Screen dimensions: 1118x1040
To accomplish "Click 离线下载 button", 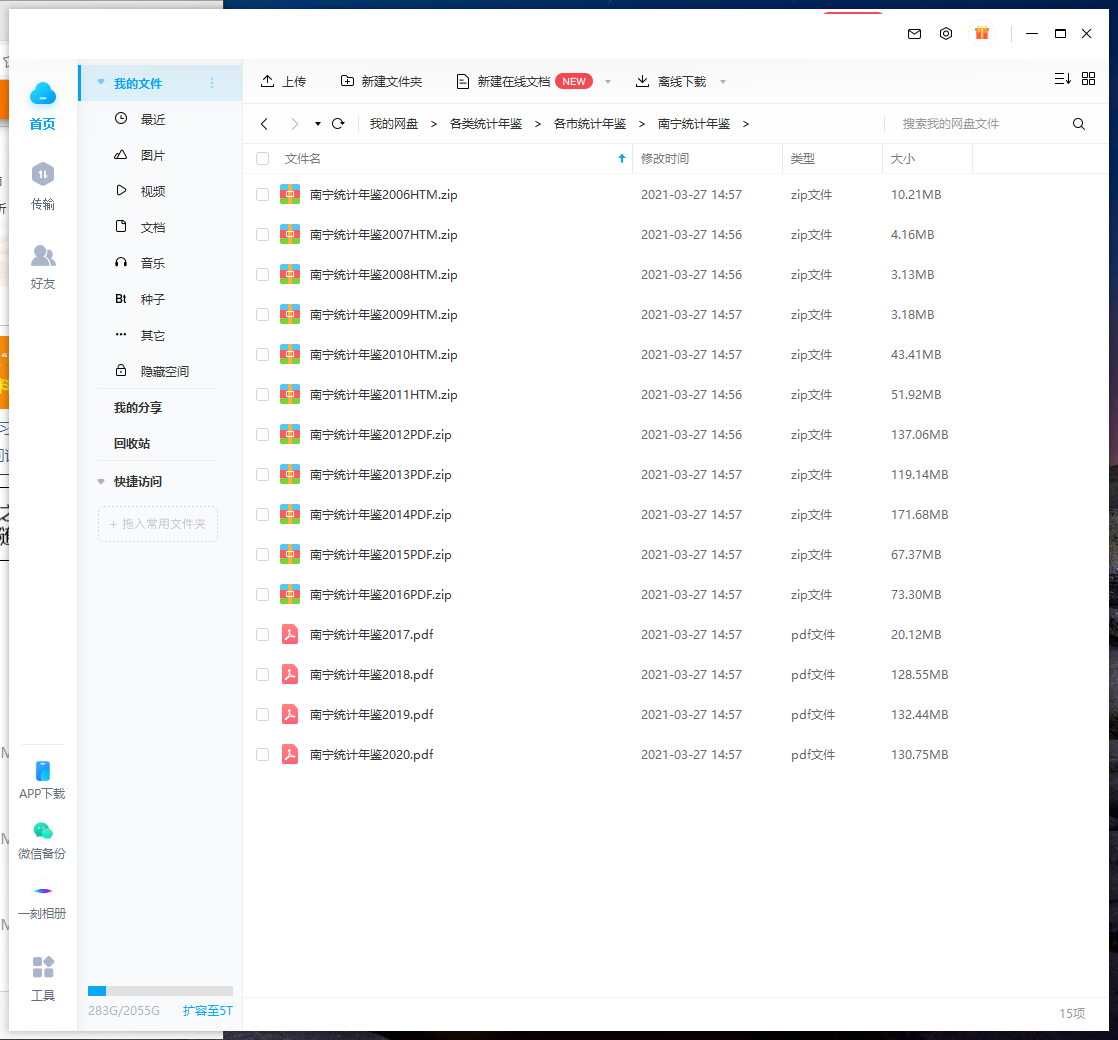I will (671, 81).
